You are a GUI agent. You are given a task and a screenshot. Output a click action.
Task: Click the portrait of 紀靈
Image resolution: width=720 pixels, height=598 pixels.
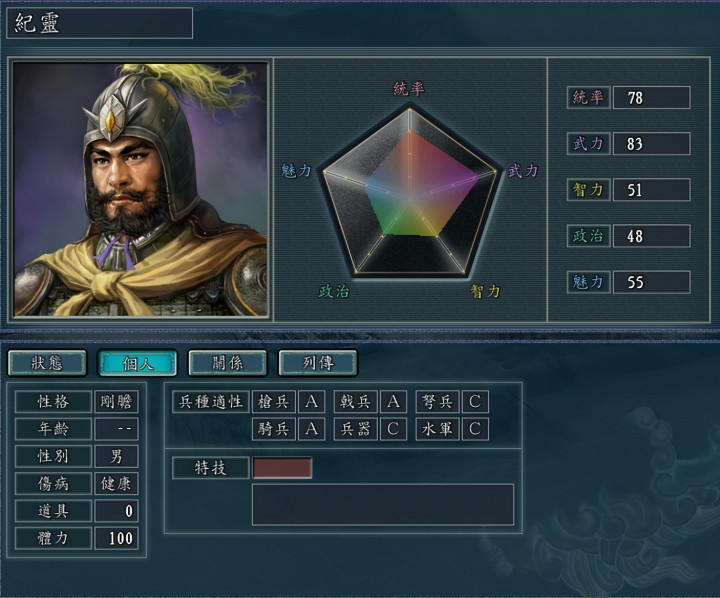coord(141,190)
